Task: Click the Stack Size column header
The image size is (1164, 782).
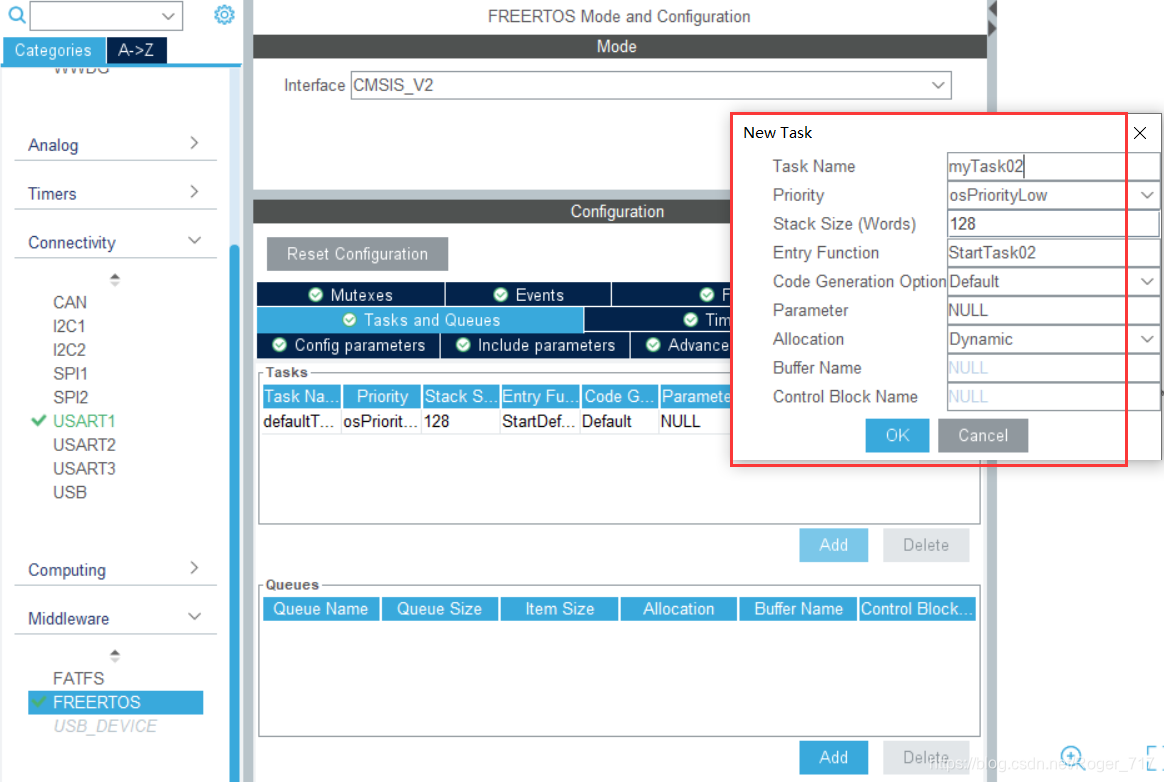Action: pyautogui.click(x=461, y=397)
